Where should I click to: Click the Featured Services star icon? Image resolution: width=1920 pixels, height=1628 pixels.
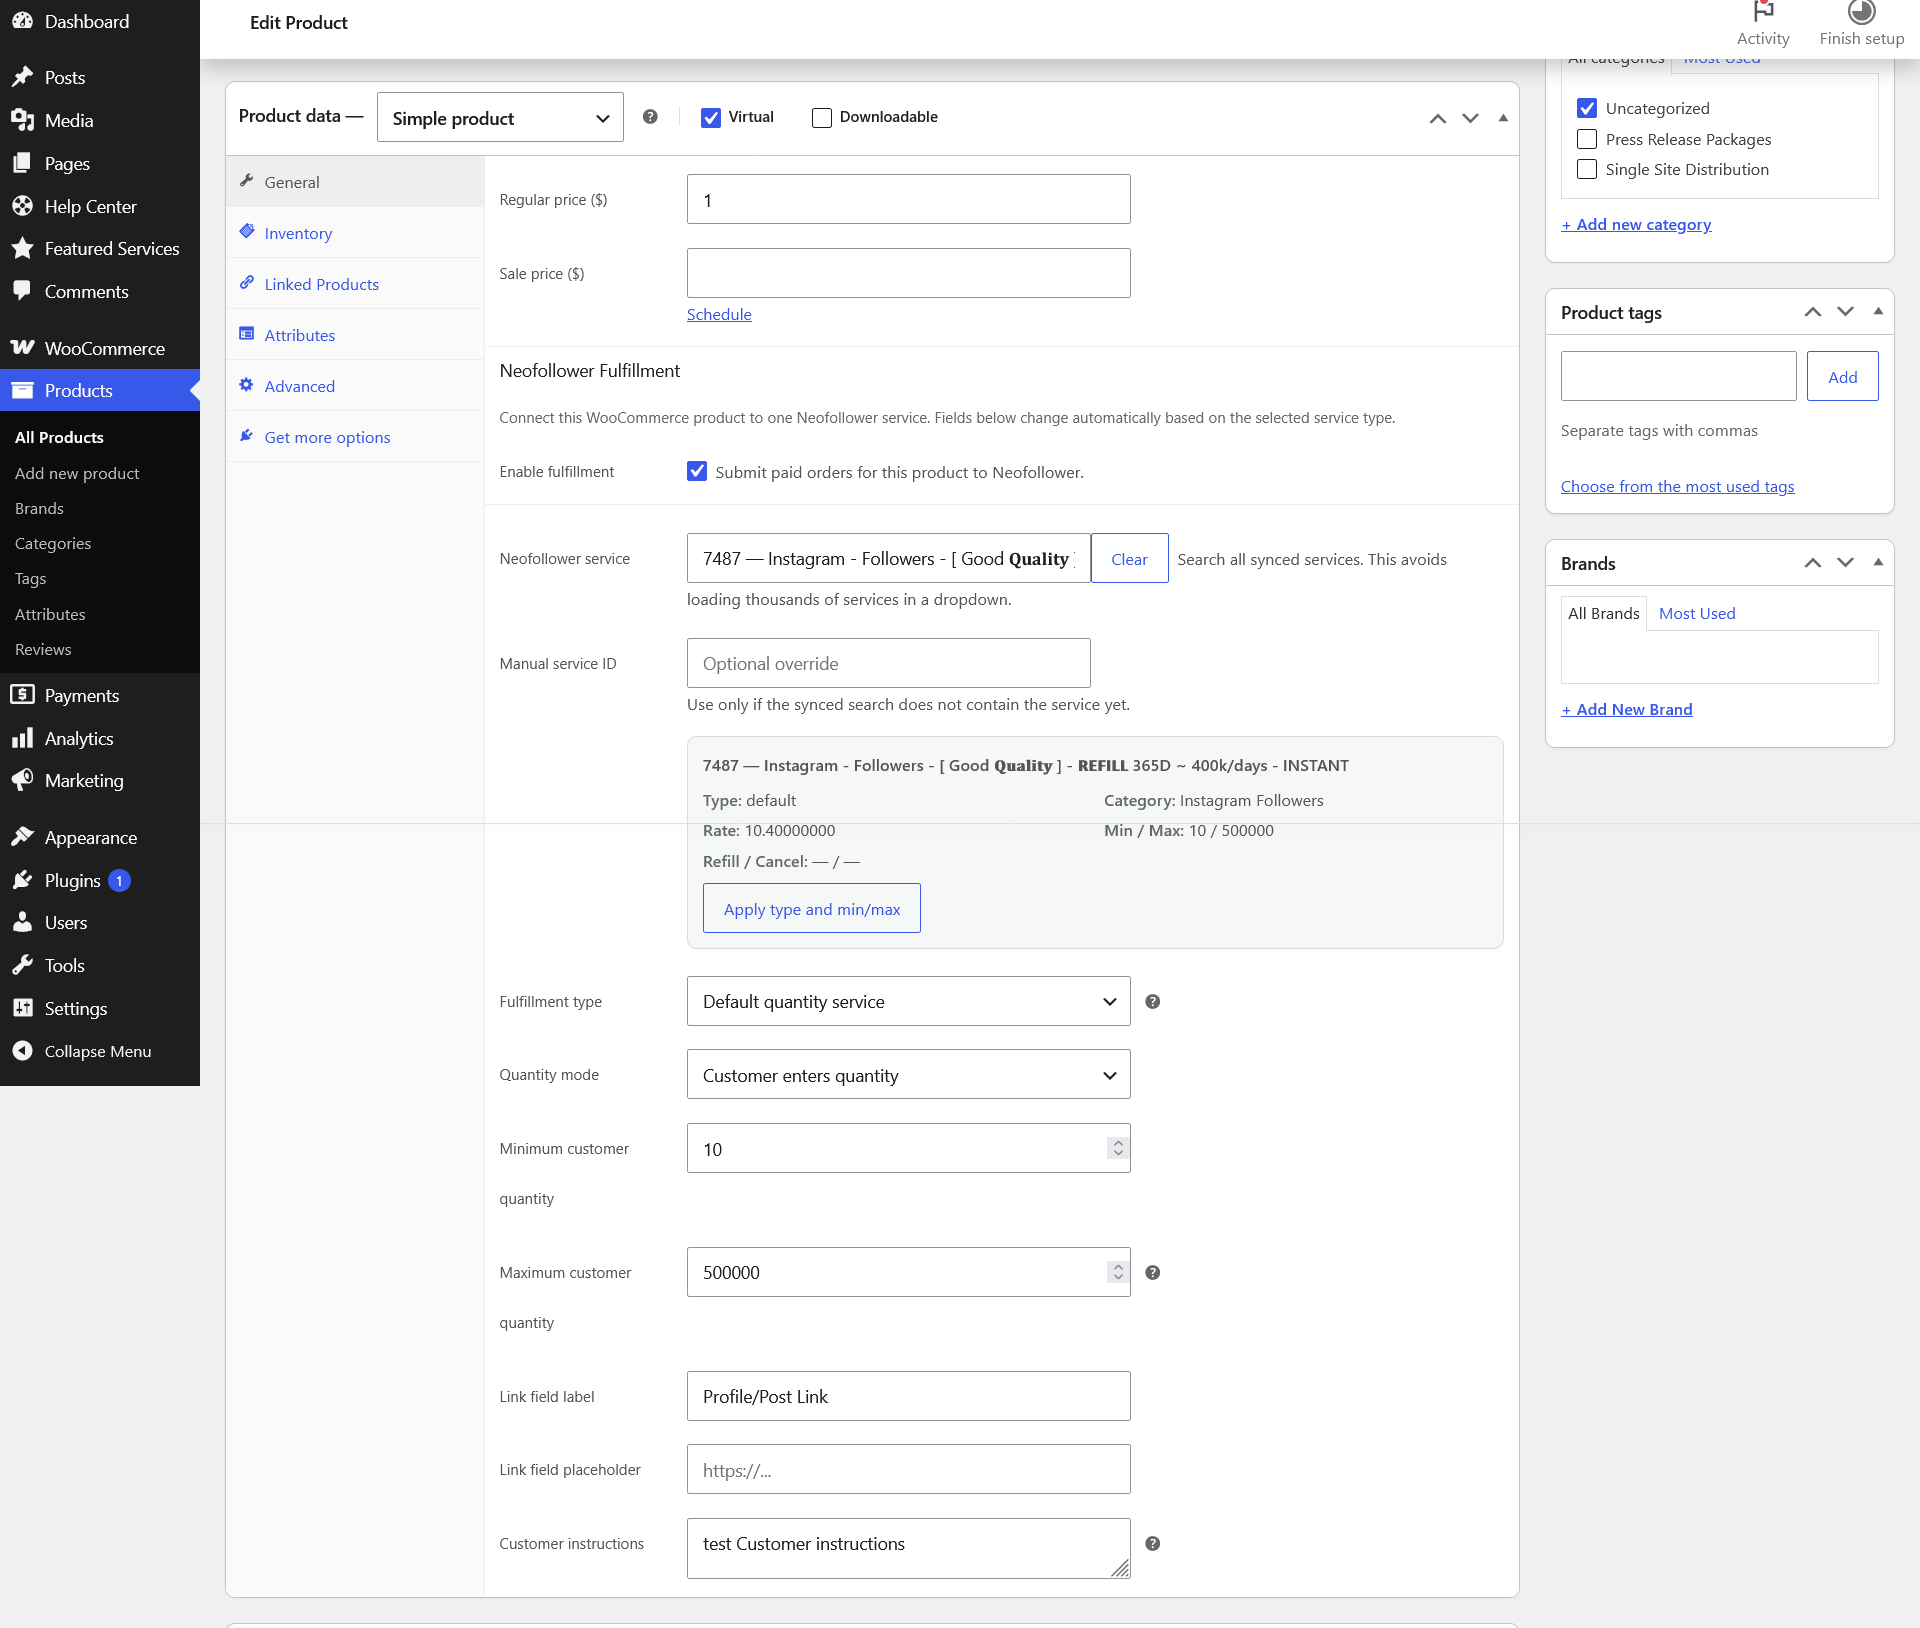point(22,248)
